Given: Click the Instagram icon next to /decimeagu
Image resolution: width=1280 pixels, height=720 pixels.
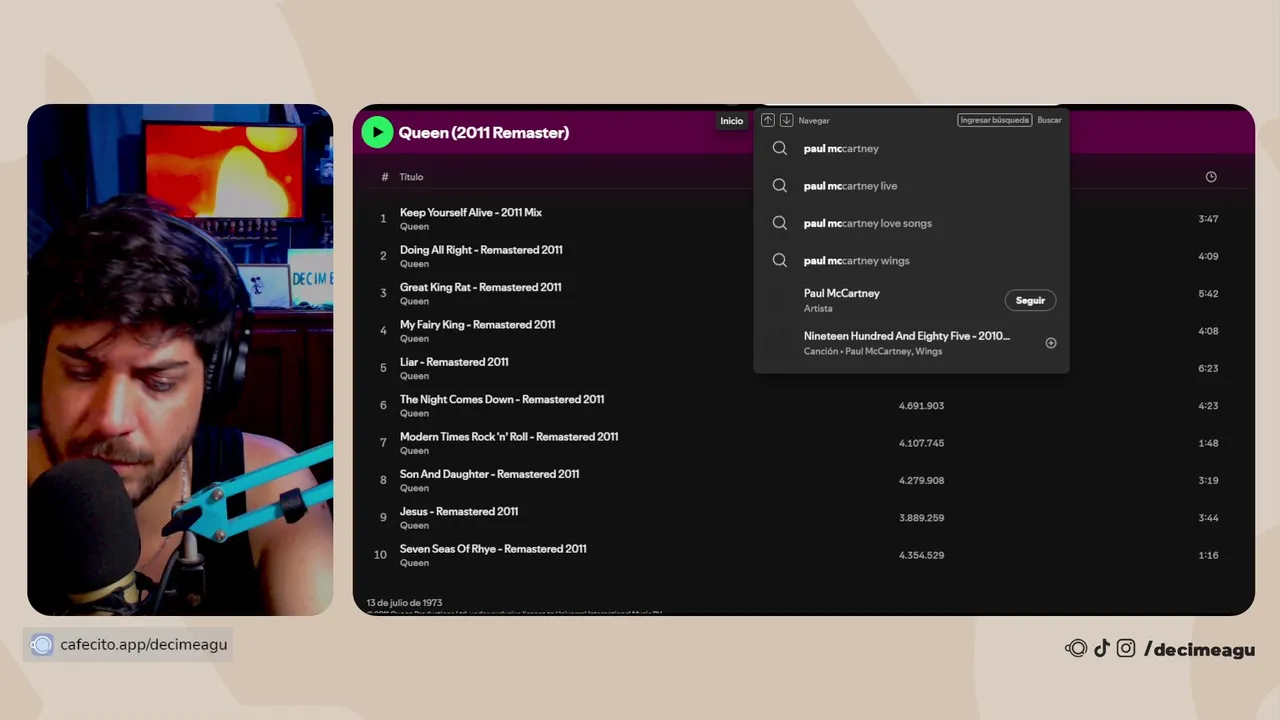Looking at the screenshot, I should (x=1126, y=649).
